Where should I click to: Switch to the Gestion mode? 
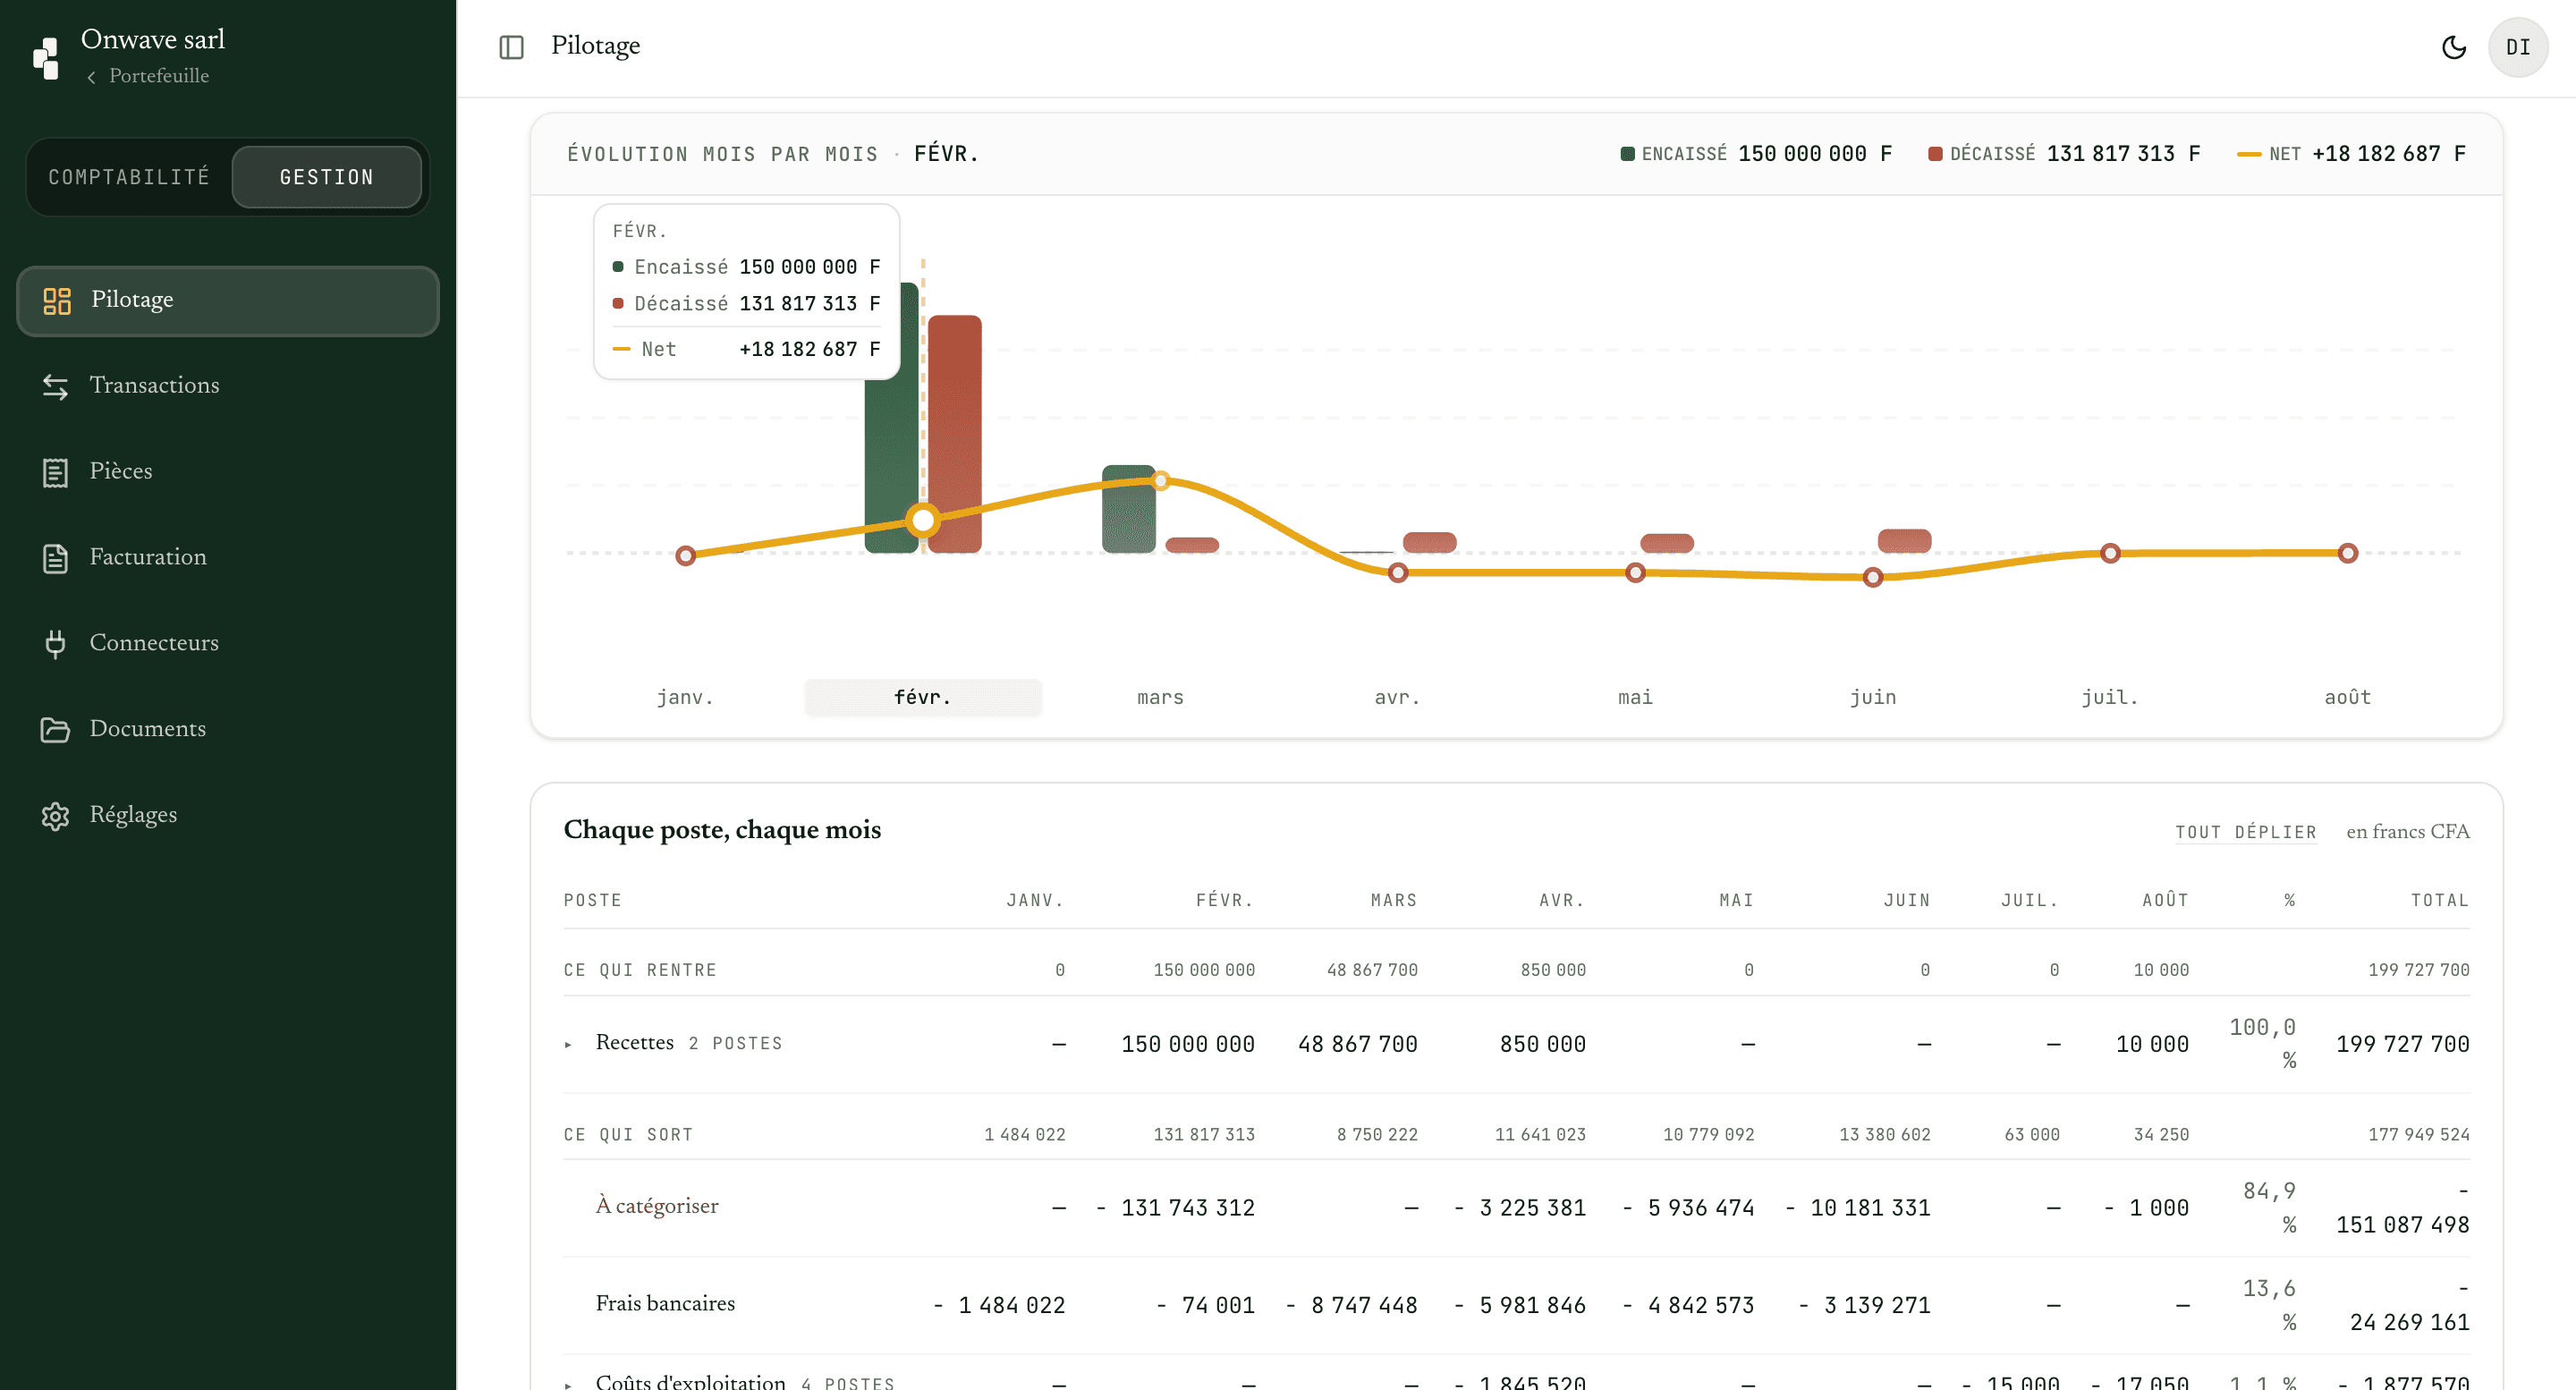point(326,177)
